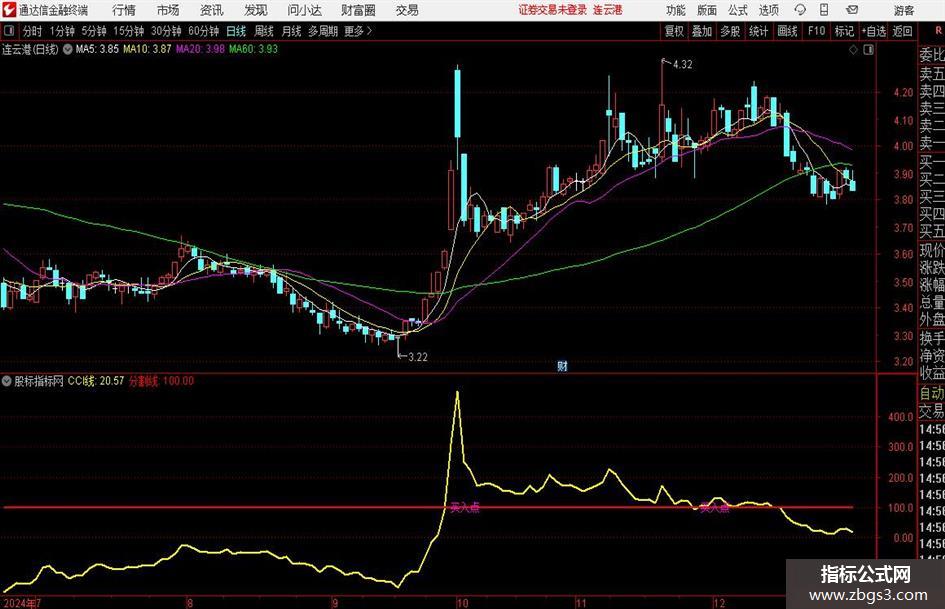
Task: Click the MA5: 3.85 label
Action: [97, 49]
